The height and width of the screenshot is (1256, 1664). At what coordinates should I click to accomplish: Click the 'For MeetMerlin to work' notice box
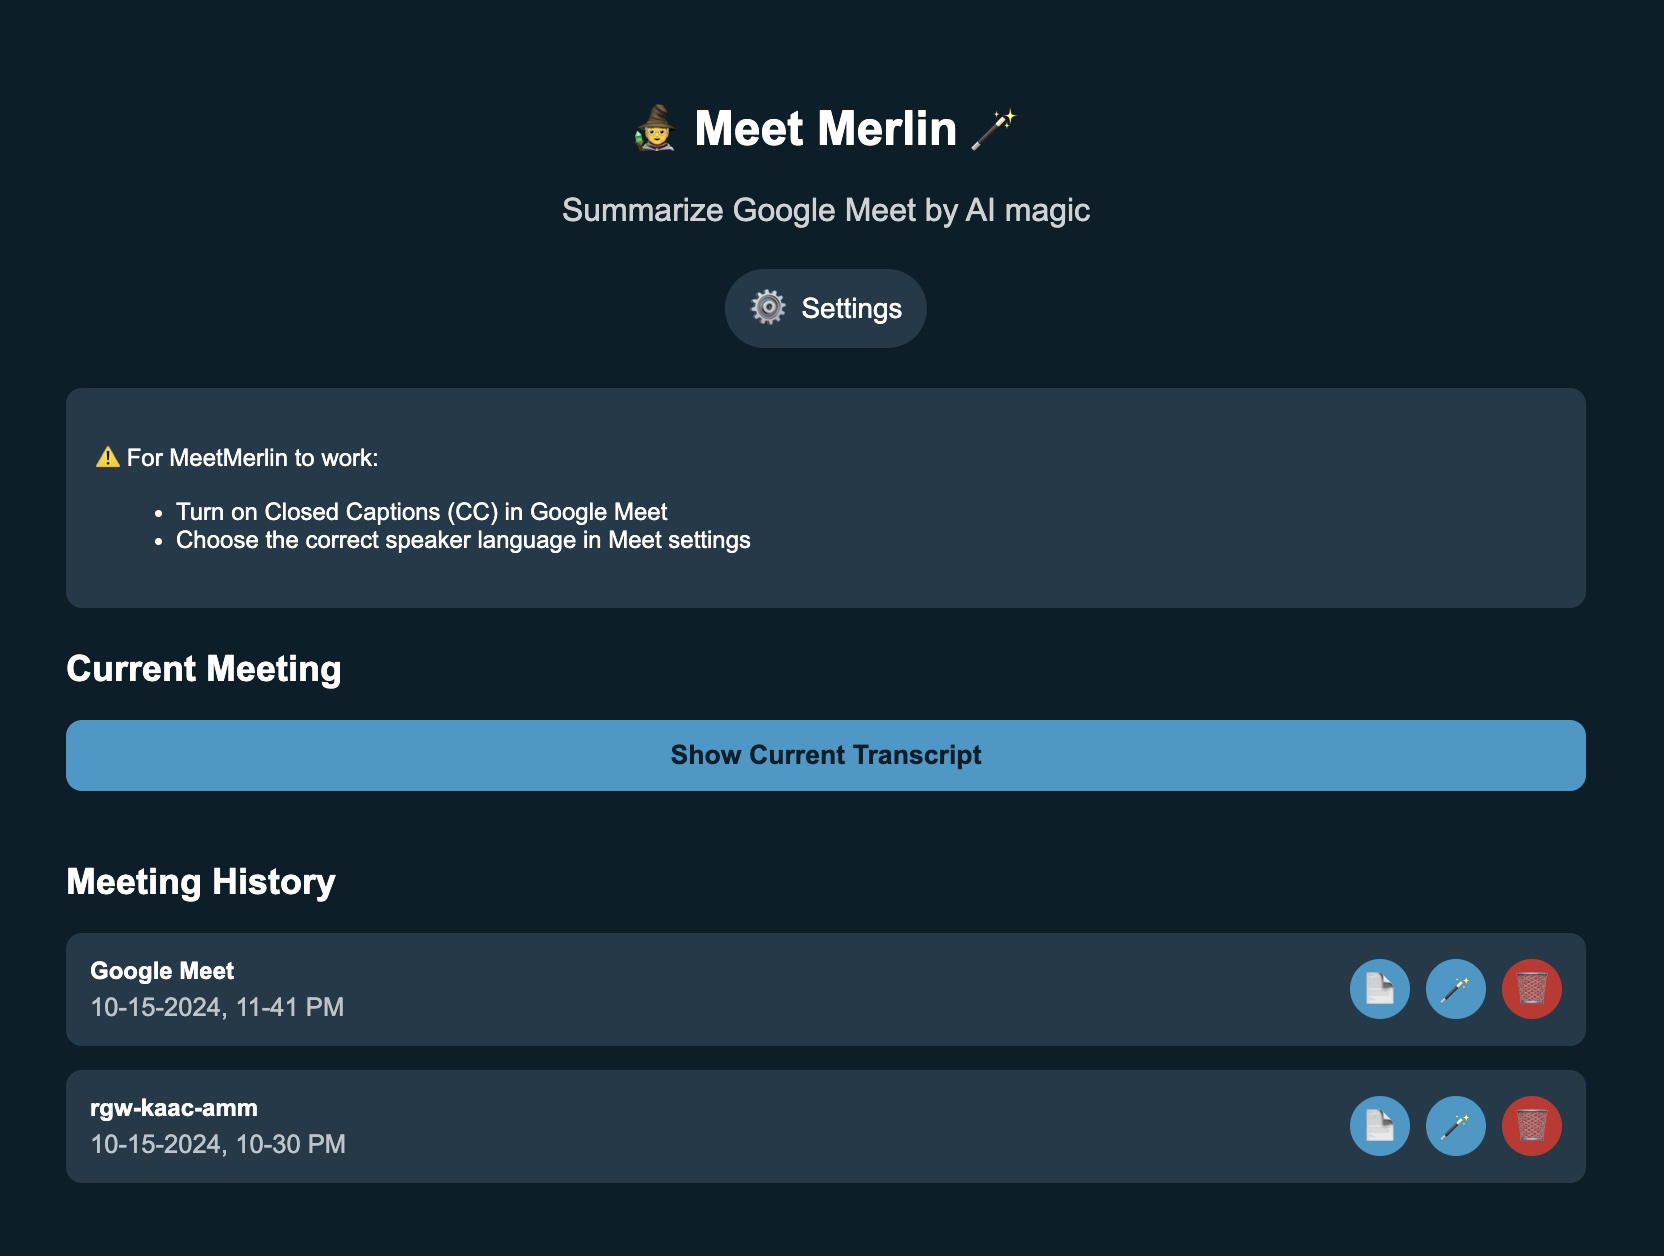pyautogui.click(x=826, y=496)
